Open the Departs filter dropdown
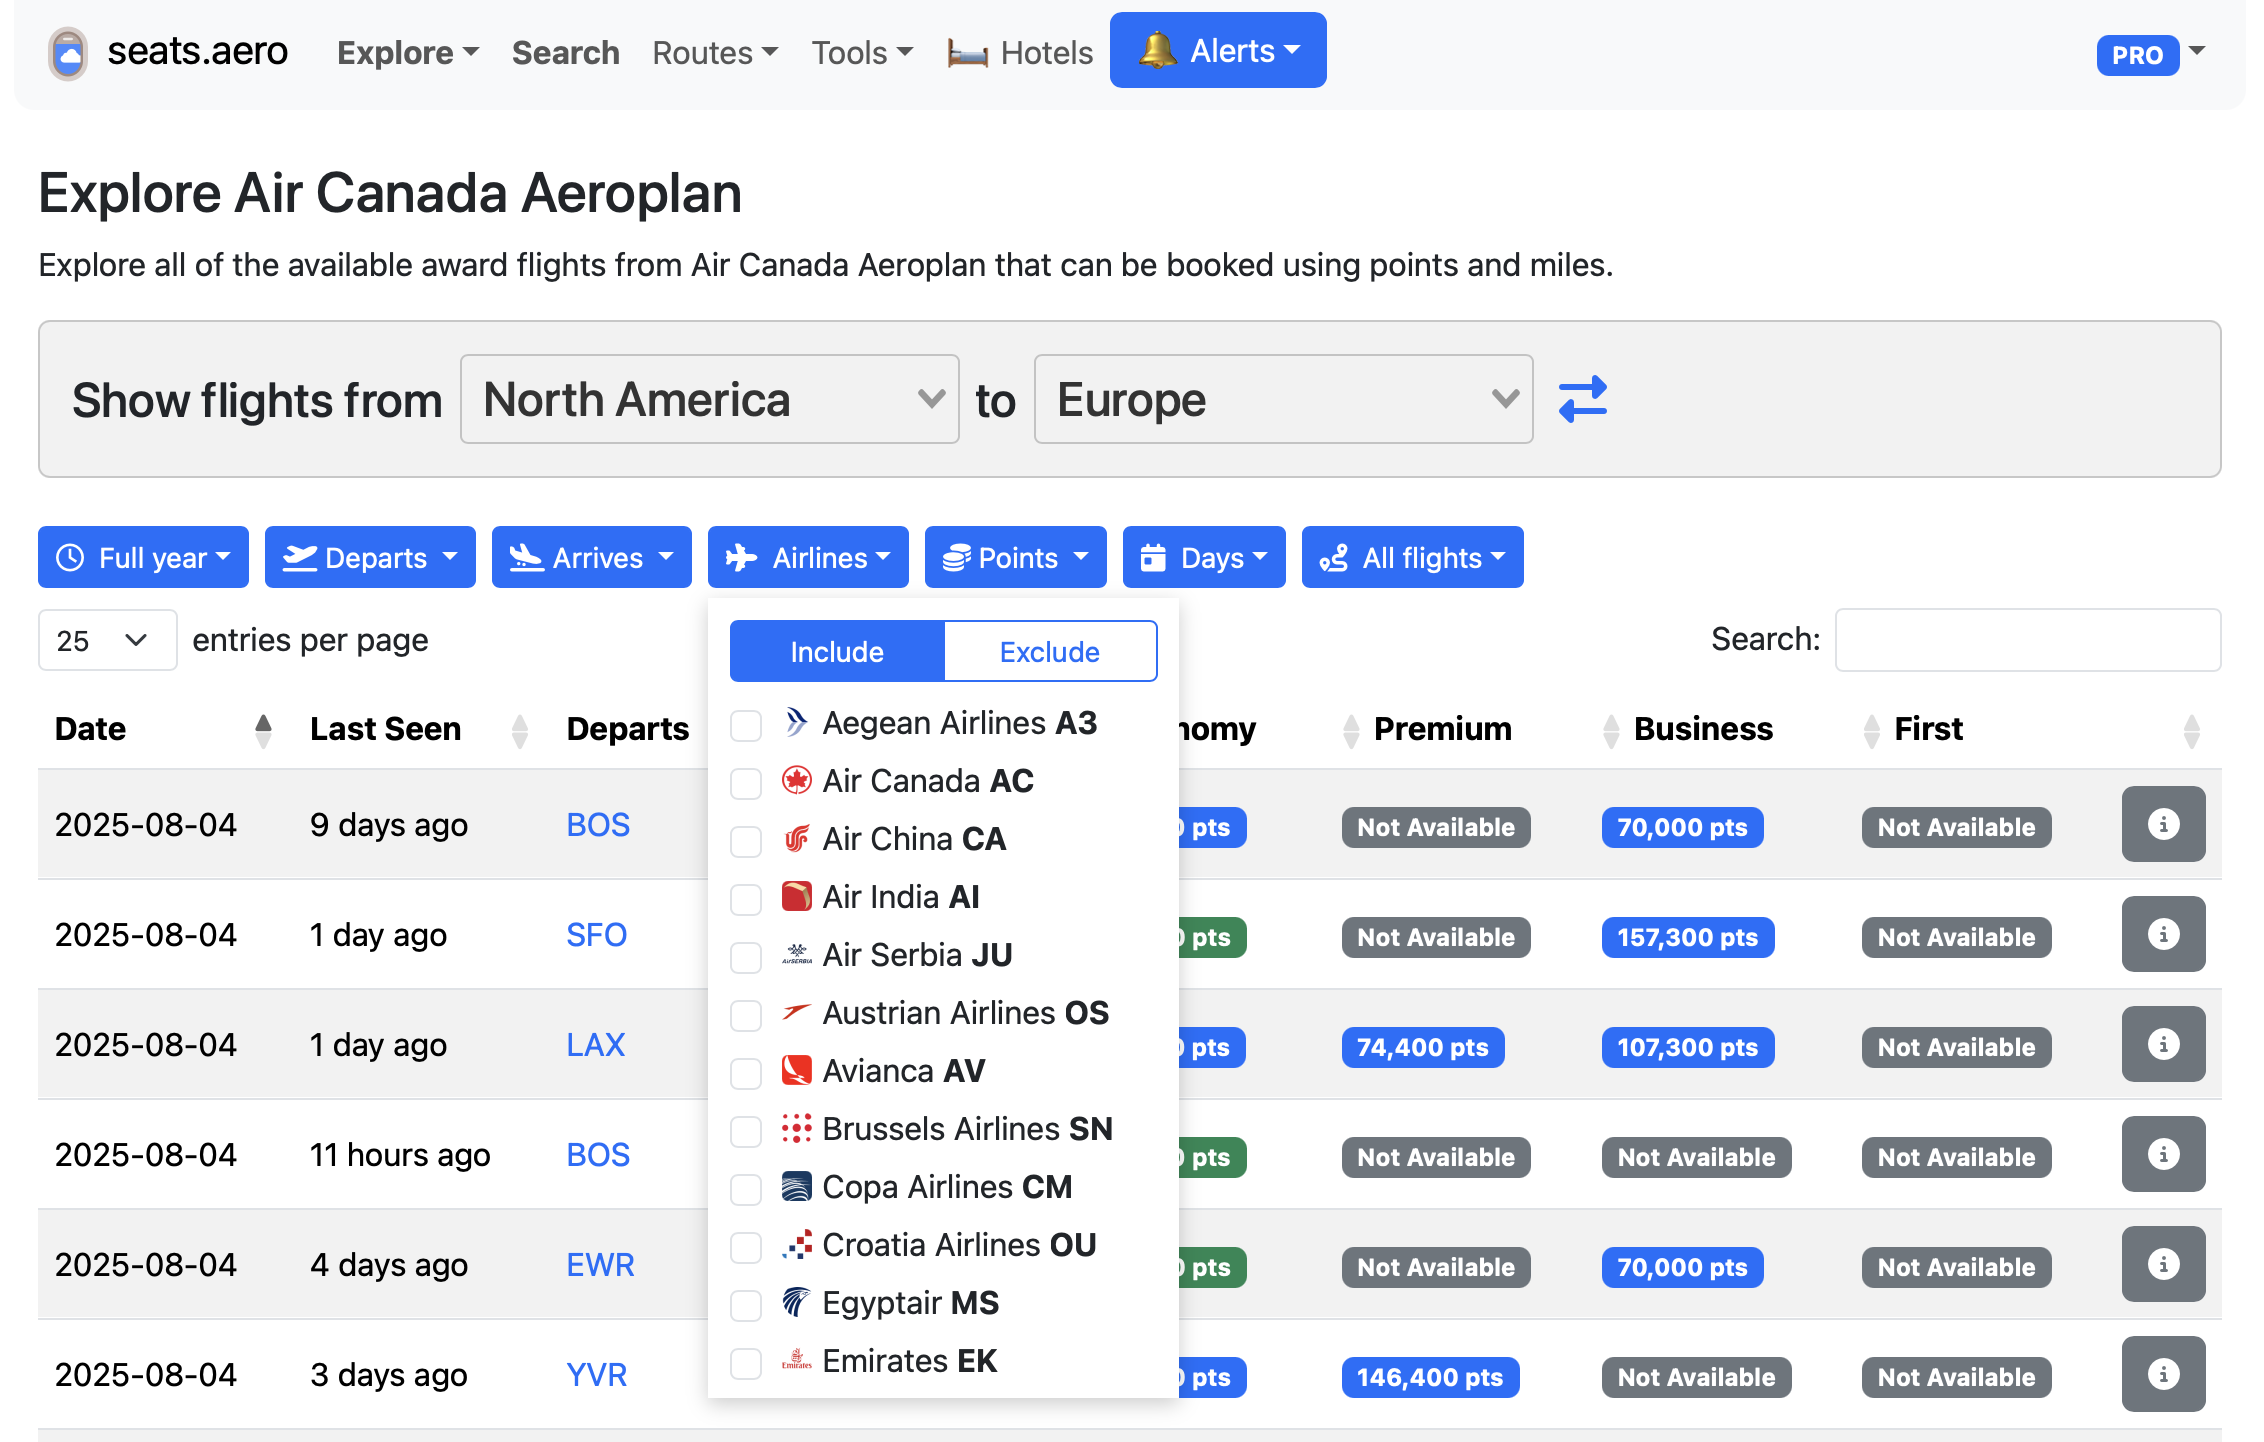 370,557
